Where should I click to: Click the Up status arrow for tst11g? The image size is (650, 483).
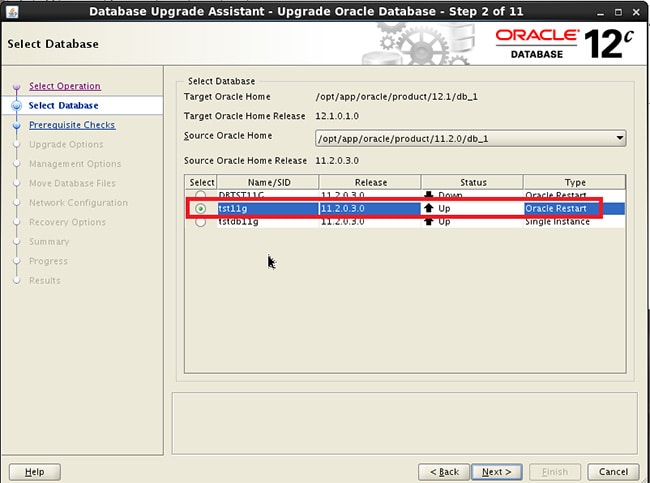tap(429, 208)
